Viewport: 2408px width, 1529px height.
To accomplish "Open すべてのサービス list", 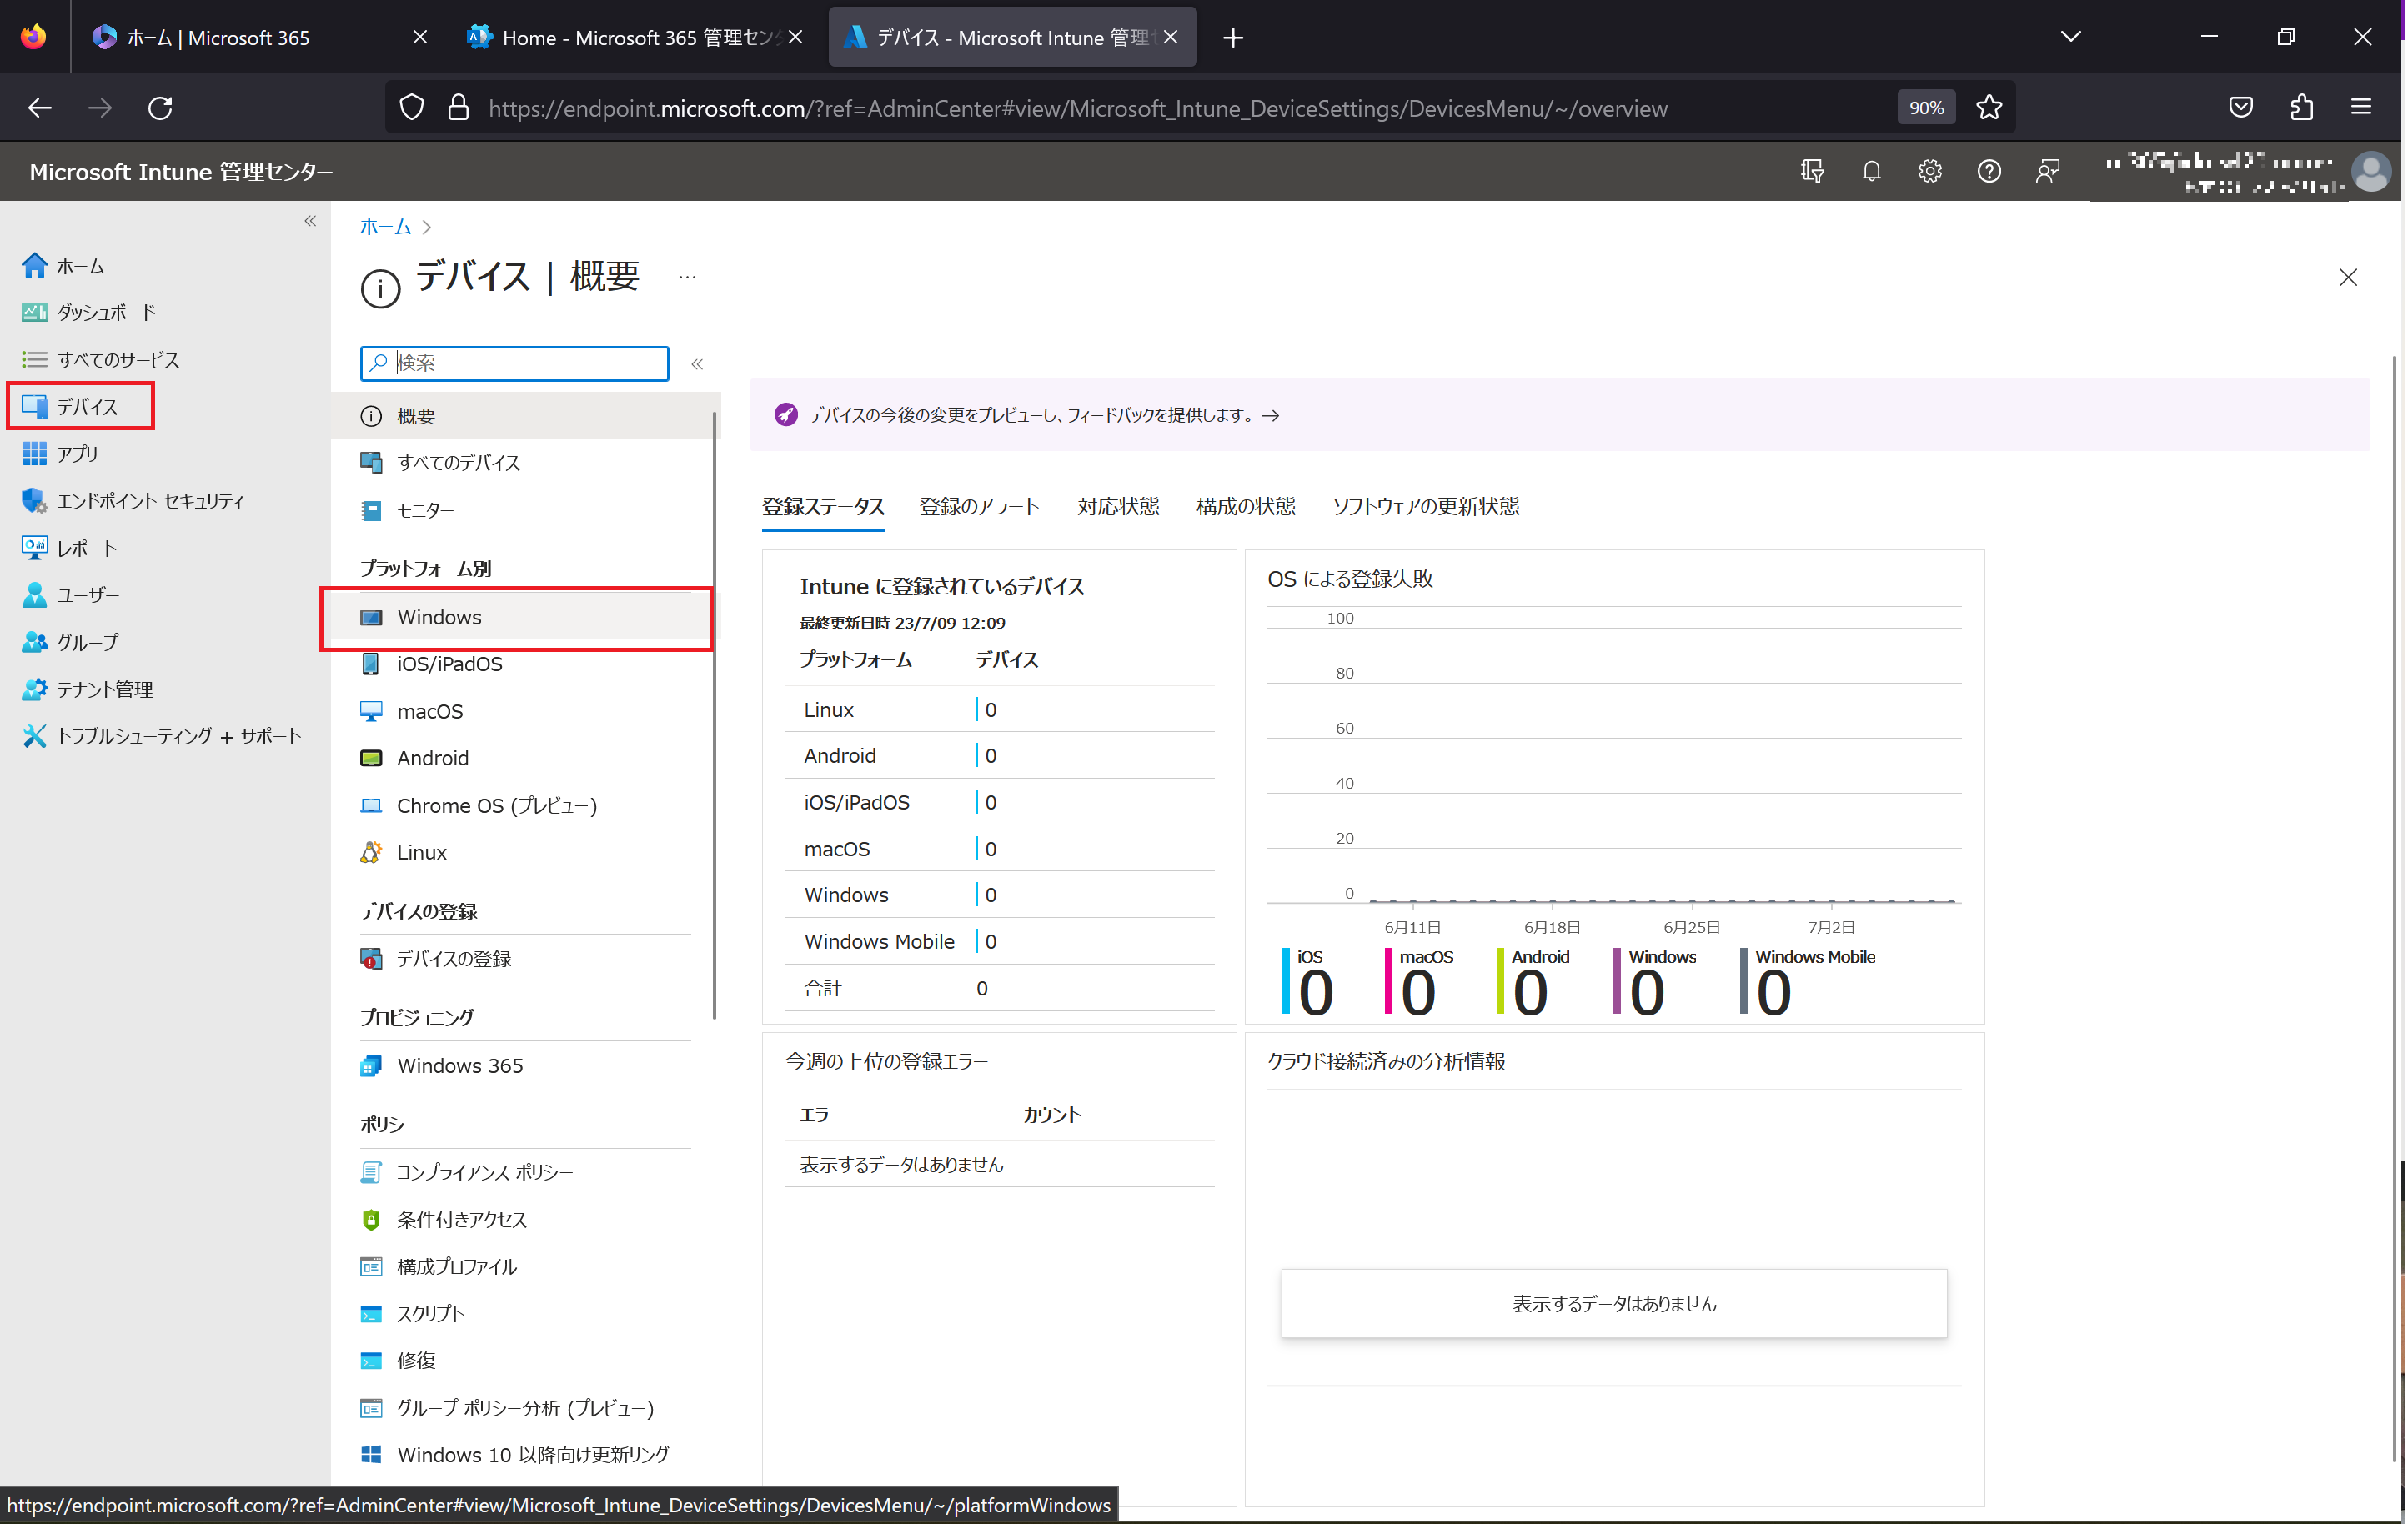I will tap(100, 360).
